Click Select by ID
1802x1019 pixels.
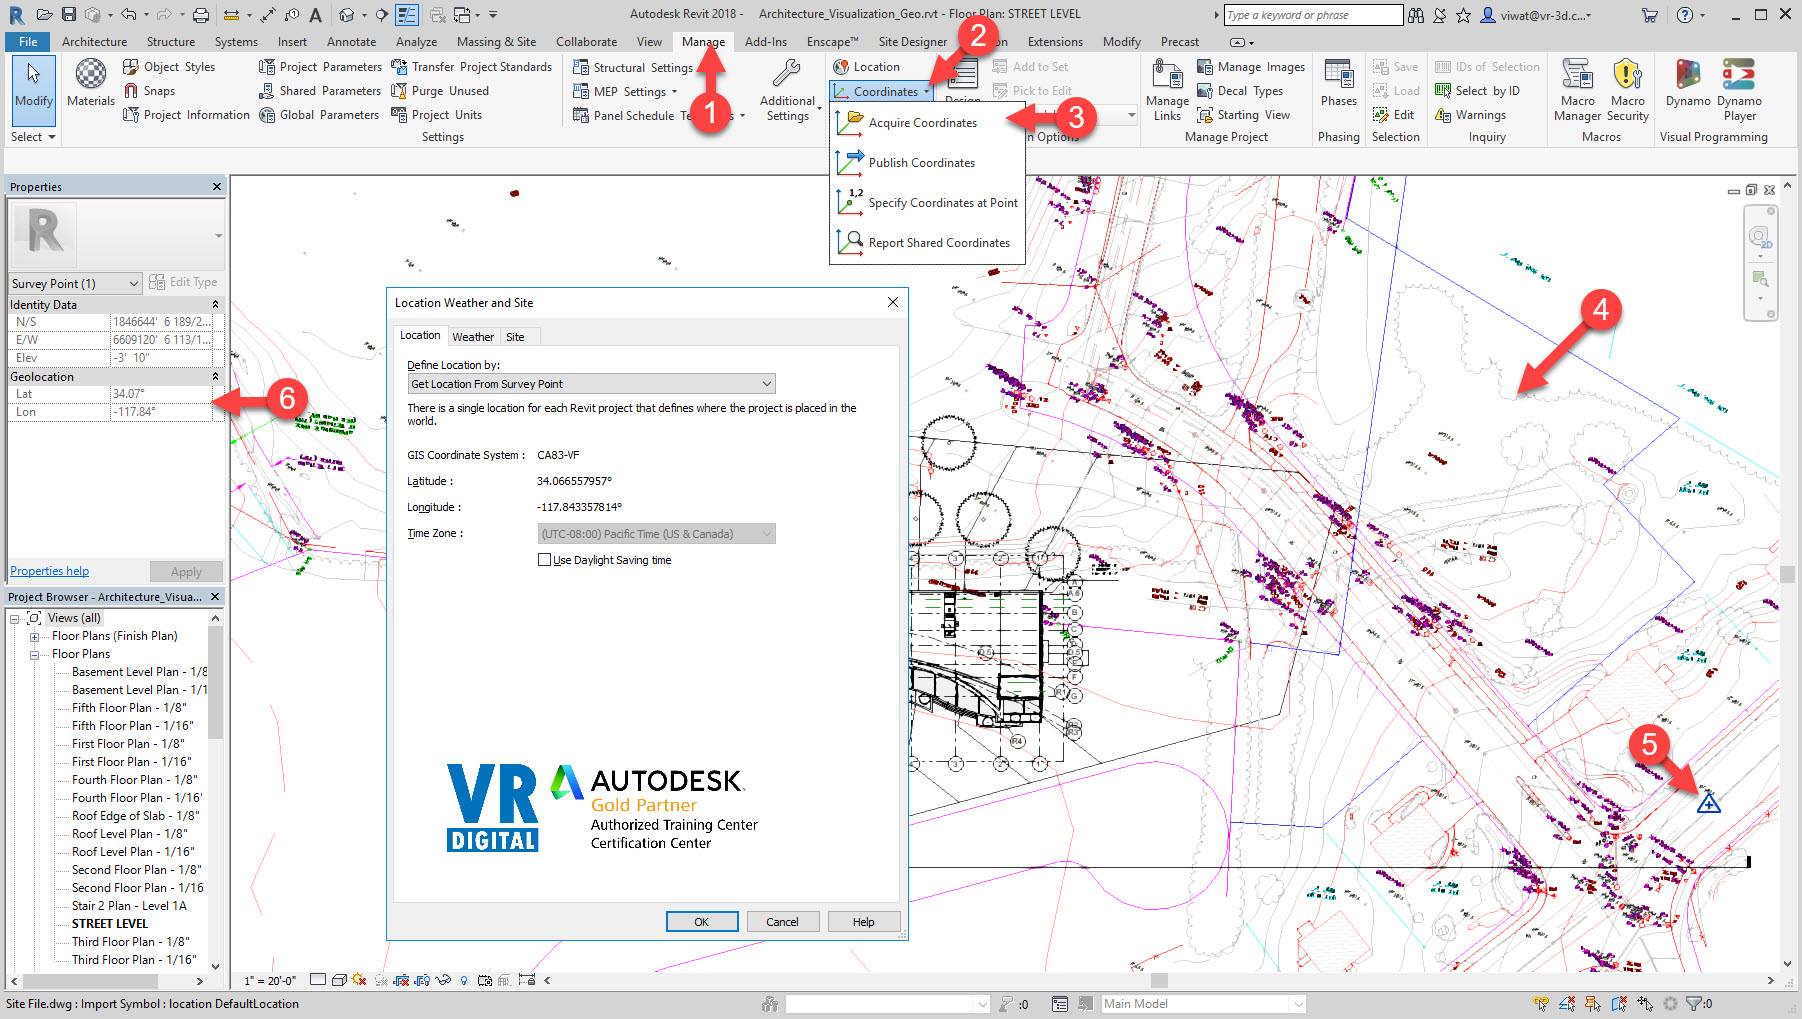point(1477,91)
